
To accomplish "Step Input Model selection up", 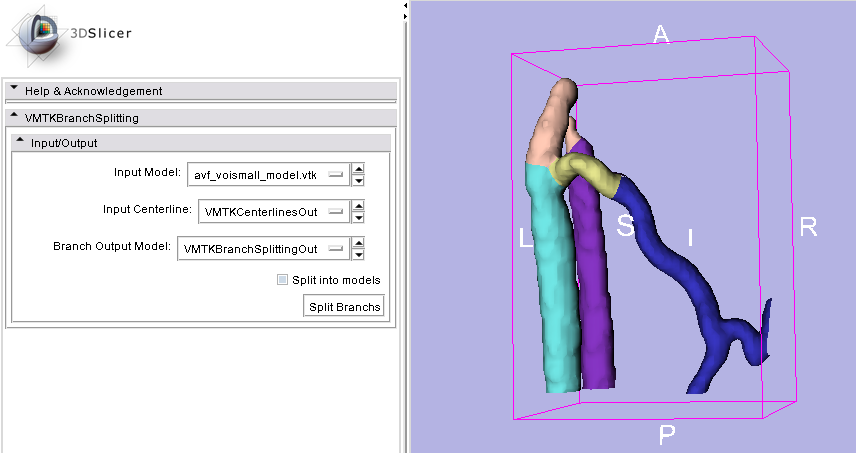I will [x=358, y=169].
